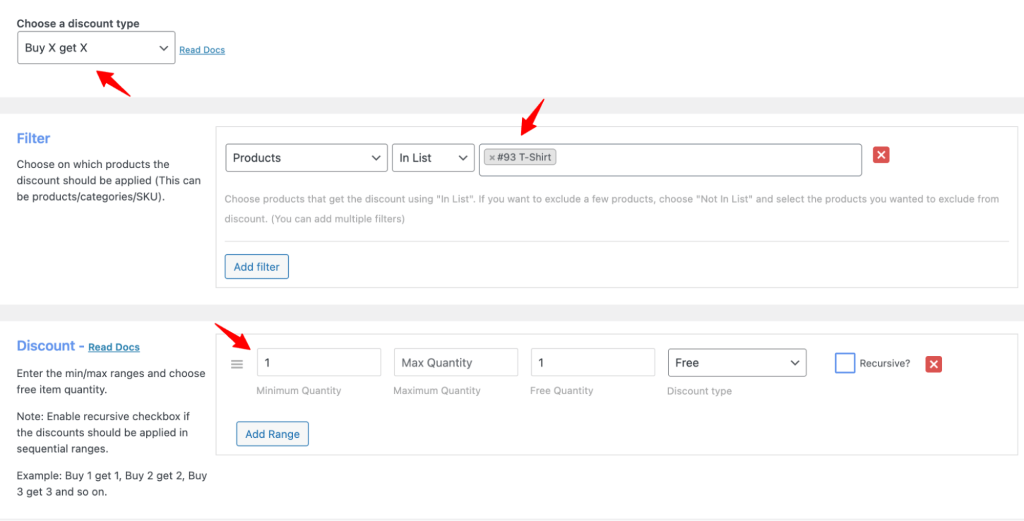This screenshot has width=1024, height=521.
Task: Click the Filter section heading
Action: pyautogui.click(x=33, y=138)
